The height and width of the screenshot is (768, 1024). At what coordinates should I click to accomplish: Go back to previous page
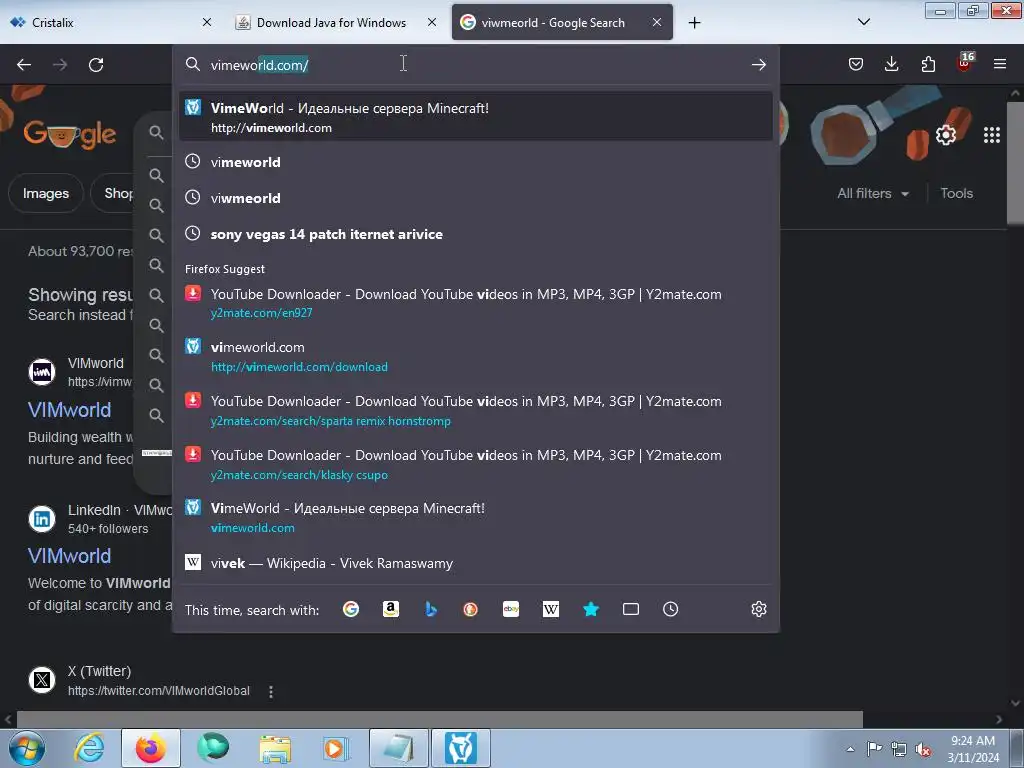24,65
